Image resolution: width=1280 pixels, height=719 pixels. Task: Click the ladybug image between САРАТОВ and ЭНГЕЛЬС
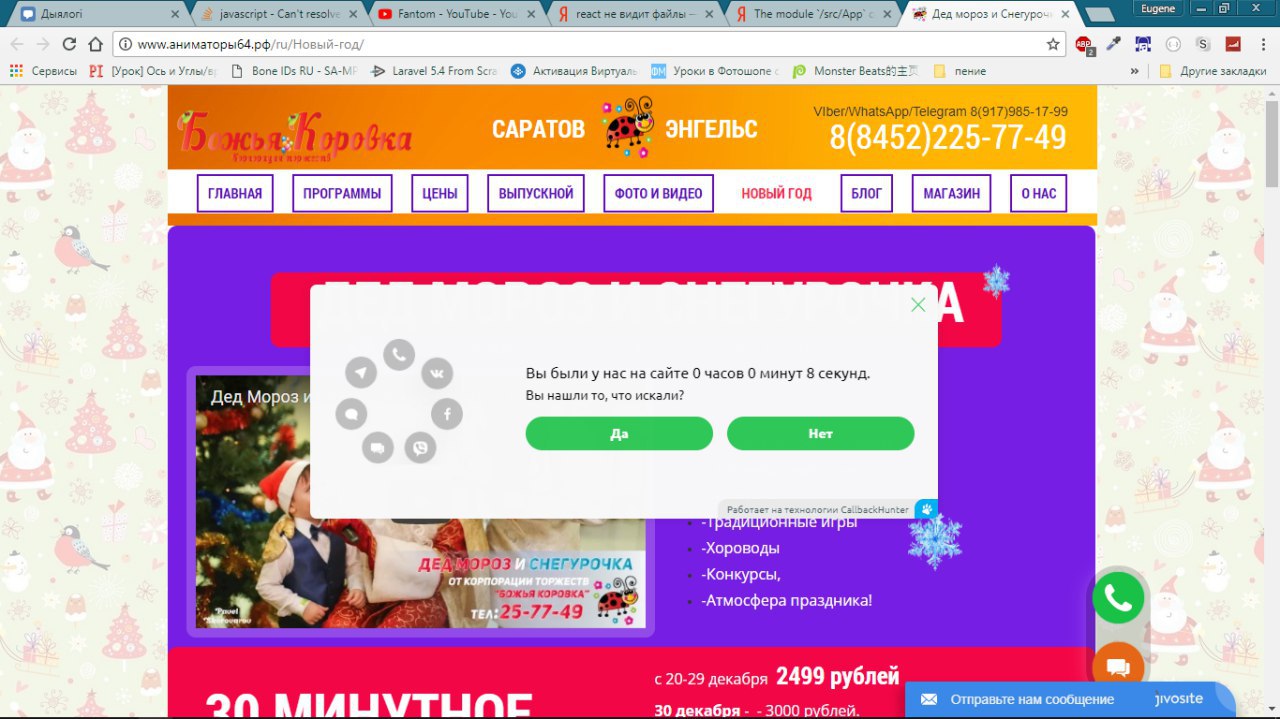(628, 127)
